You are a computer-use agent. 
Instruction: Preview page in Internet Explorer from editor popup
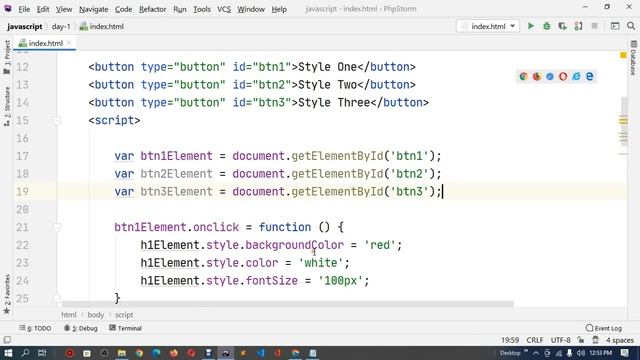click(576, 76)
